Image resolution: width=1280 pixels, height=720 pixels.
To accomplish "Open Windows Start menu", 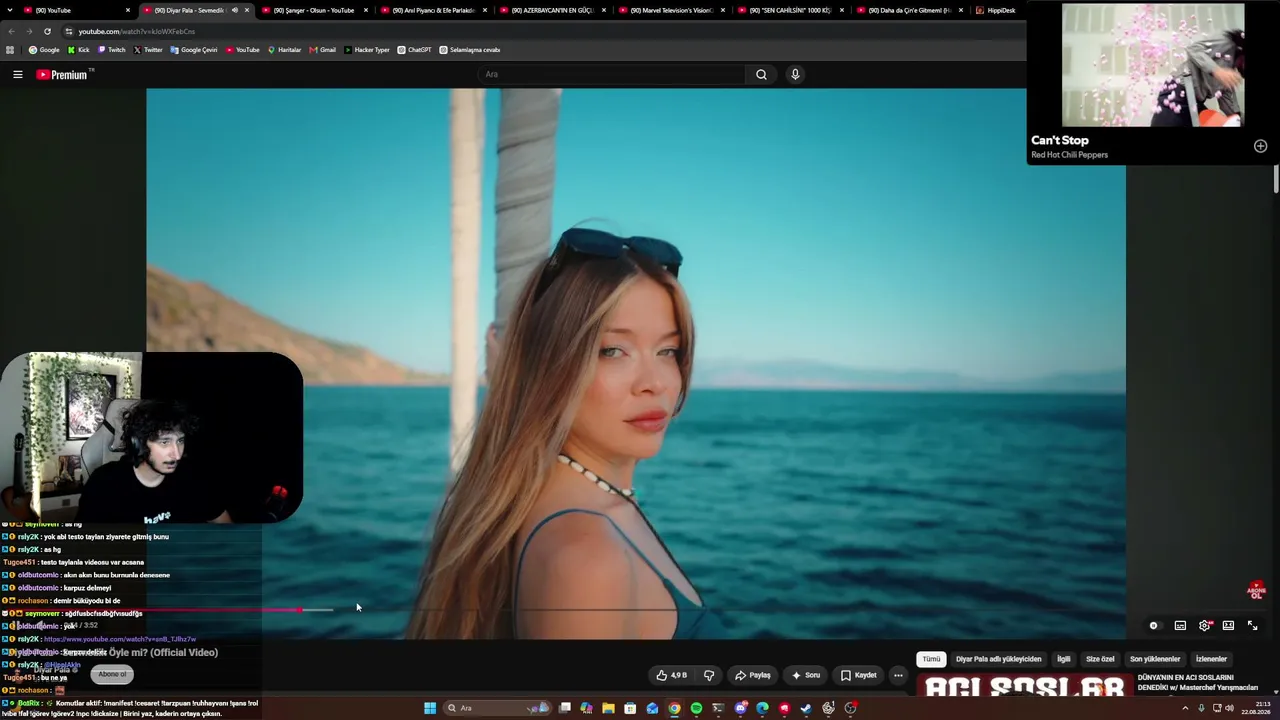I will pyautogui.click(x=430, y=708).
